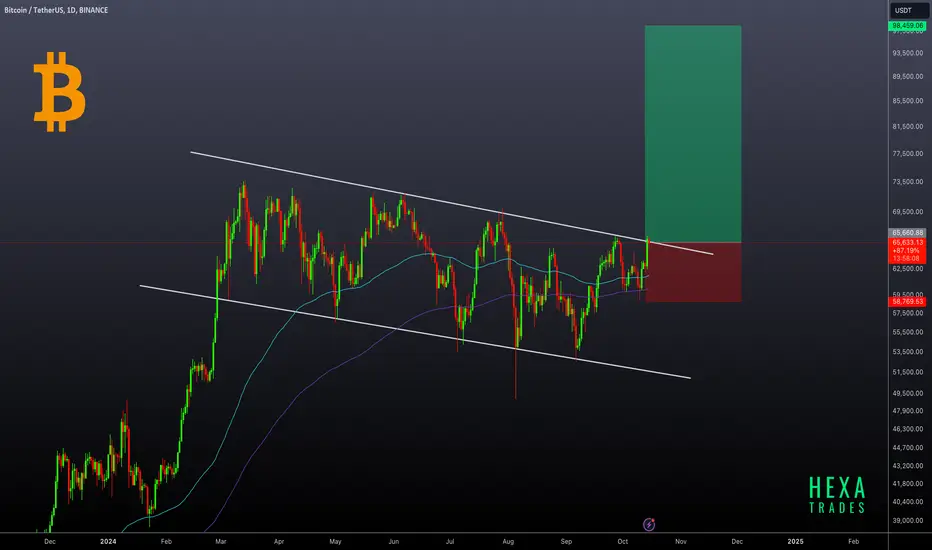Click the 85,500.00 price scale label
The width and height of the screenshot is (932, 550).
tap(908, 101)
